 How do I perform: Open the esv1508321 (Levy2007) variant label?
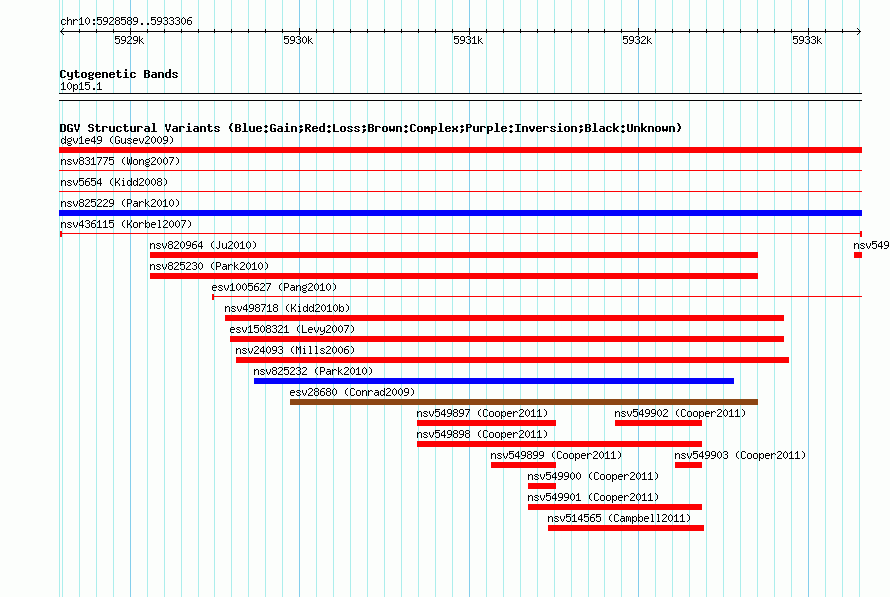click(292, 329)
